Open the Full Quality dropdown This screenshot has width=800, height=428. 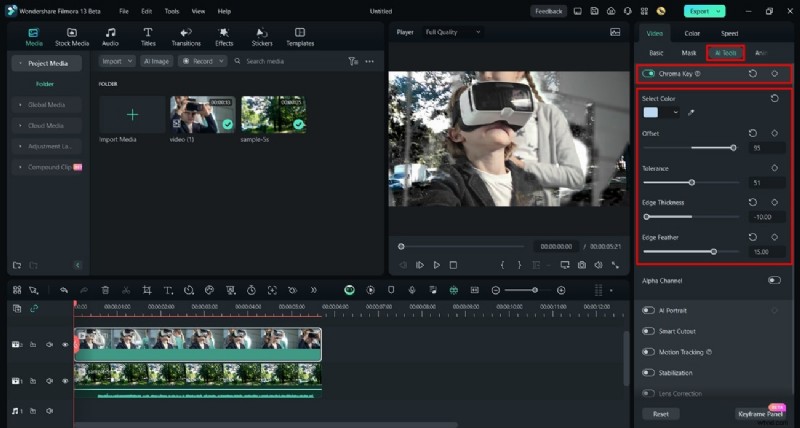(x=454, y=32)
